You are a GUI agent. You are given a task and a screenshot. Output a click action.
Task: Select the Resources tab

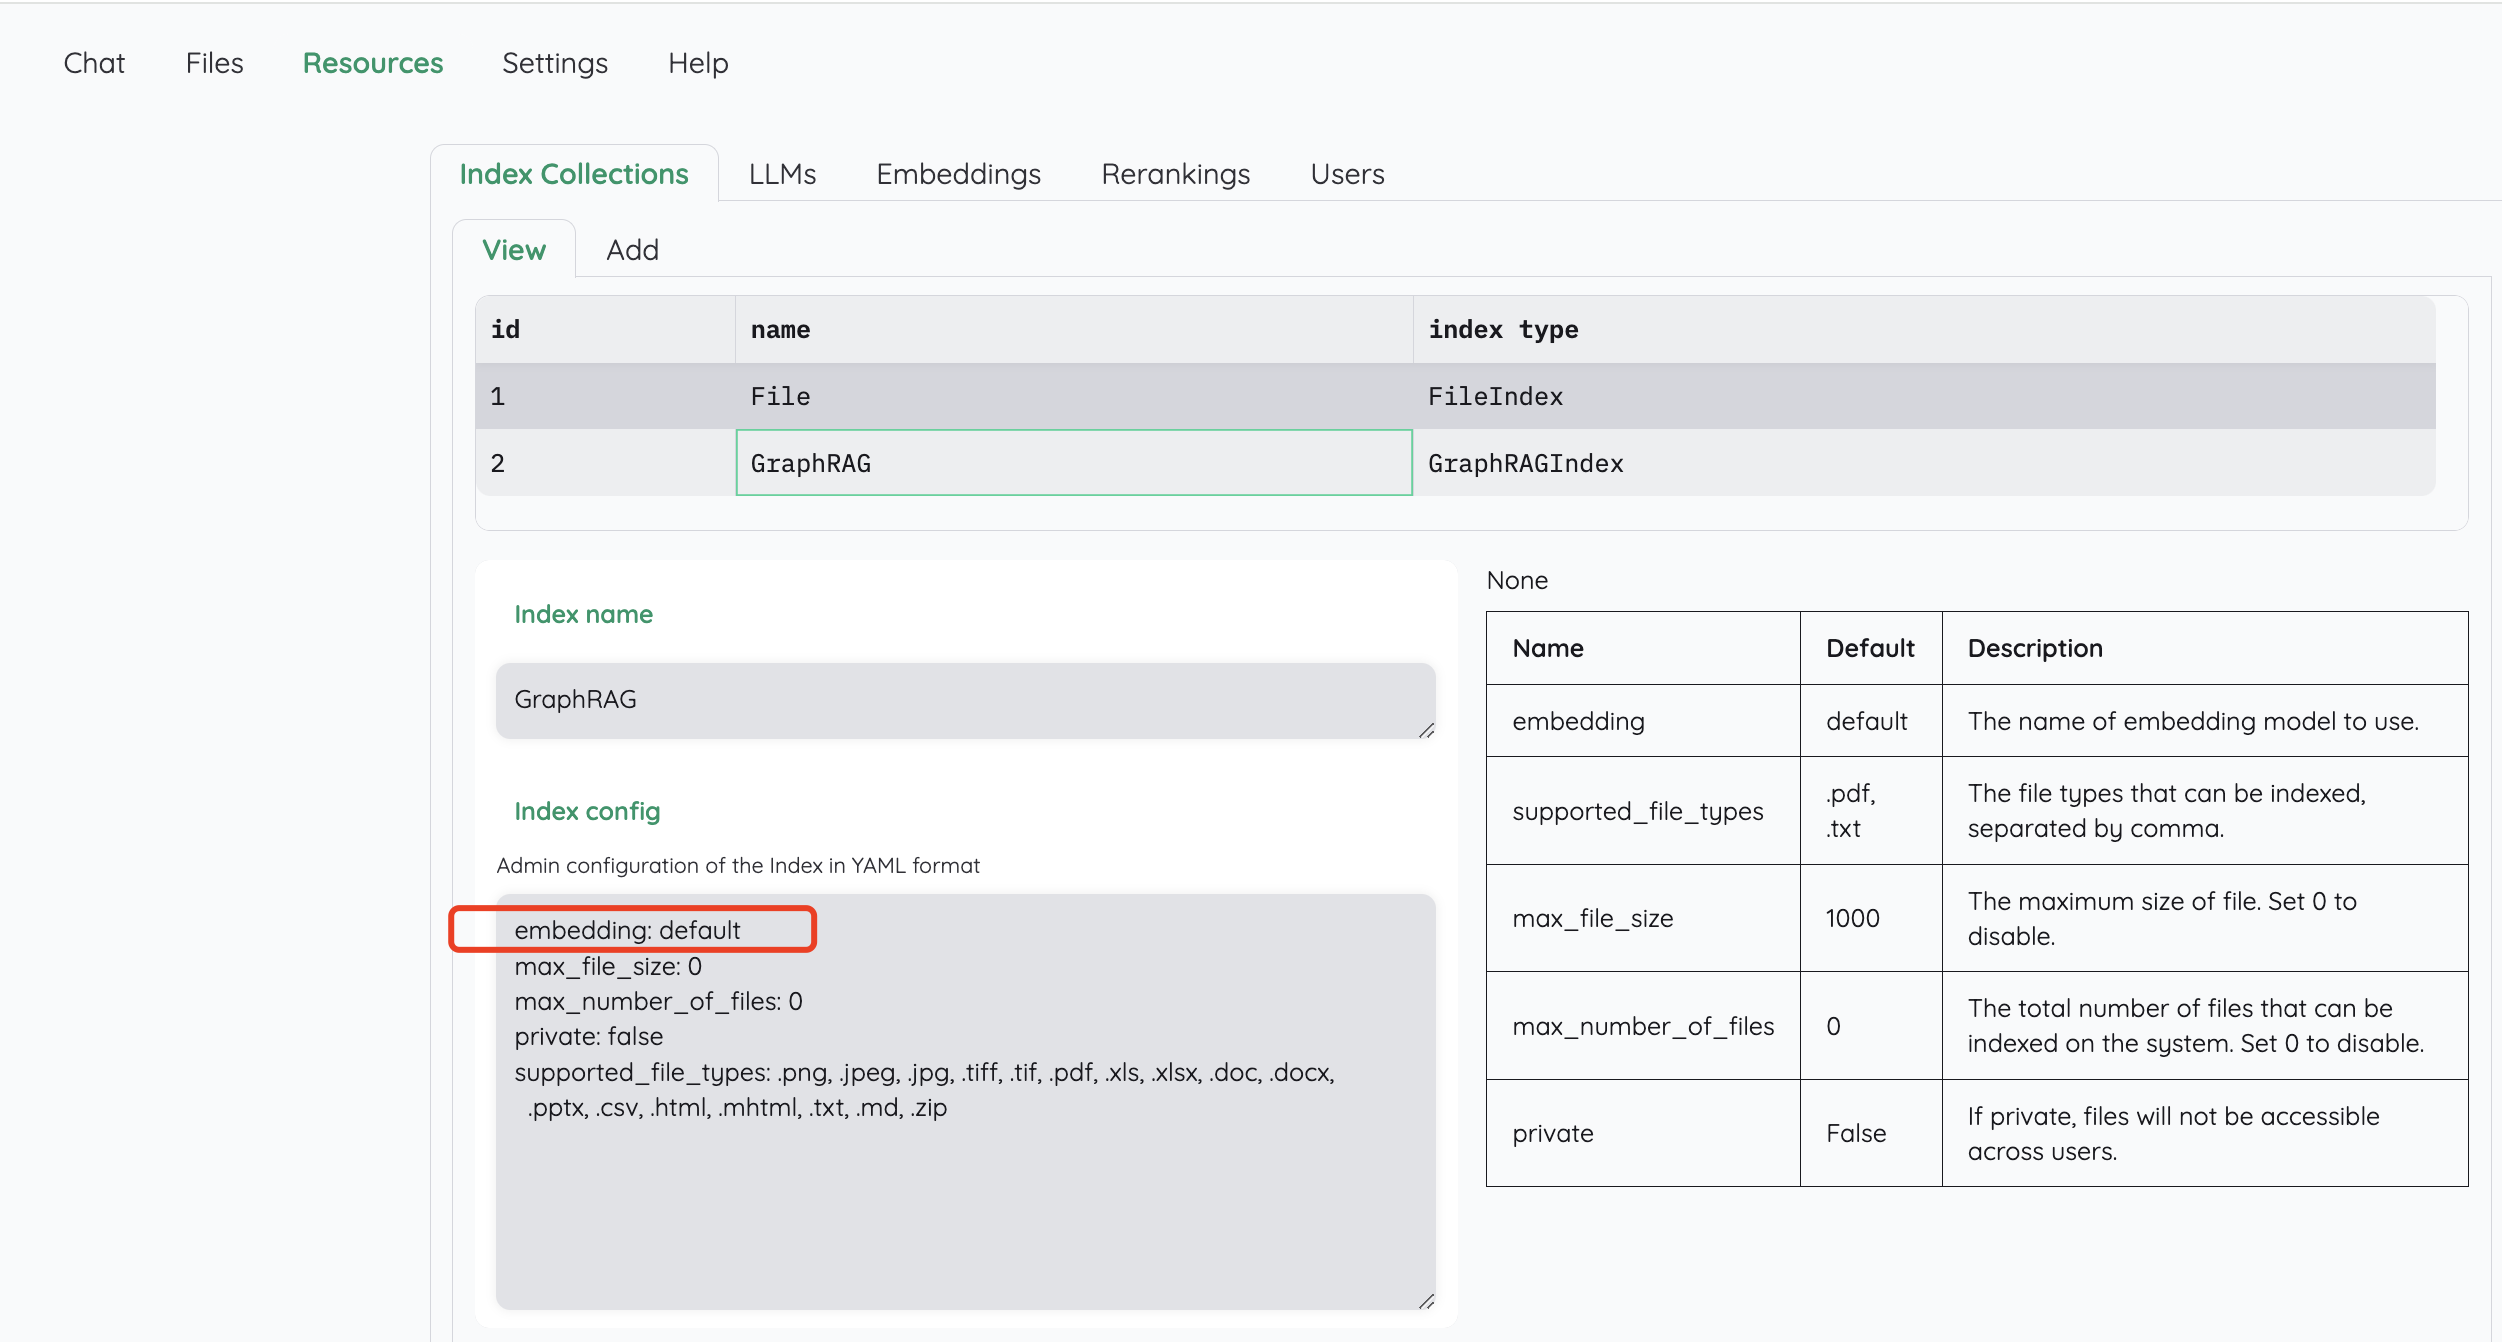pyautogui.click(x=372, y=63)
